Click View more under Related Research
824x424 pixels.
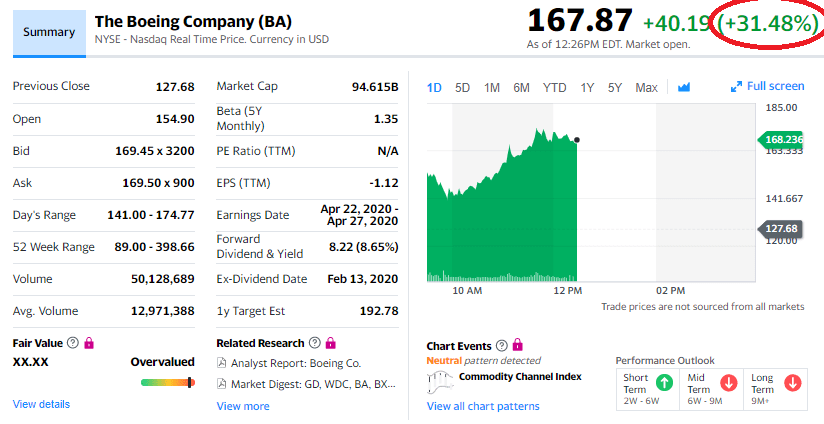pyautogui.click(x=243, y=406)
